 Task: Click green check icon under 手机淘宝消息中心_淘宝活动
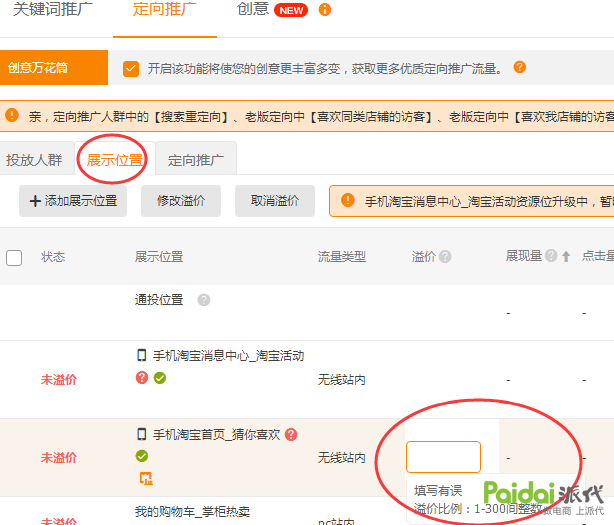[160, 378]
